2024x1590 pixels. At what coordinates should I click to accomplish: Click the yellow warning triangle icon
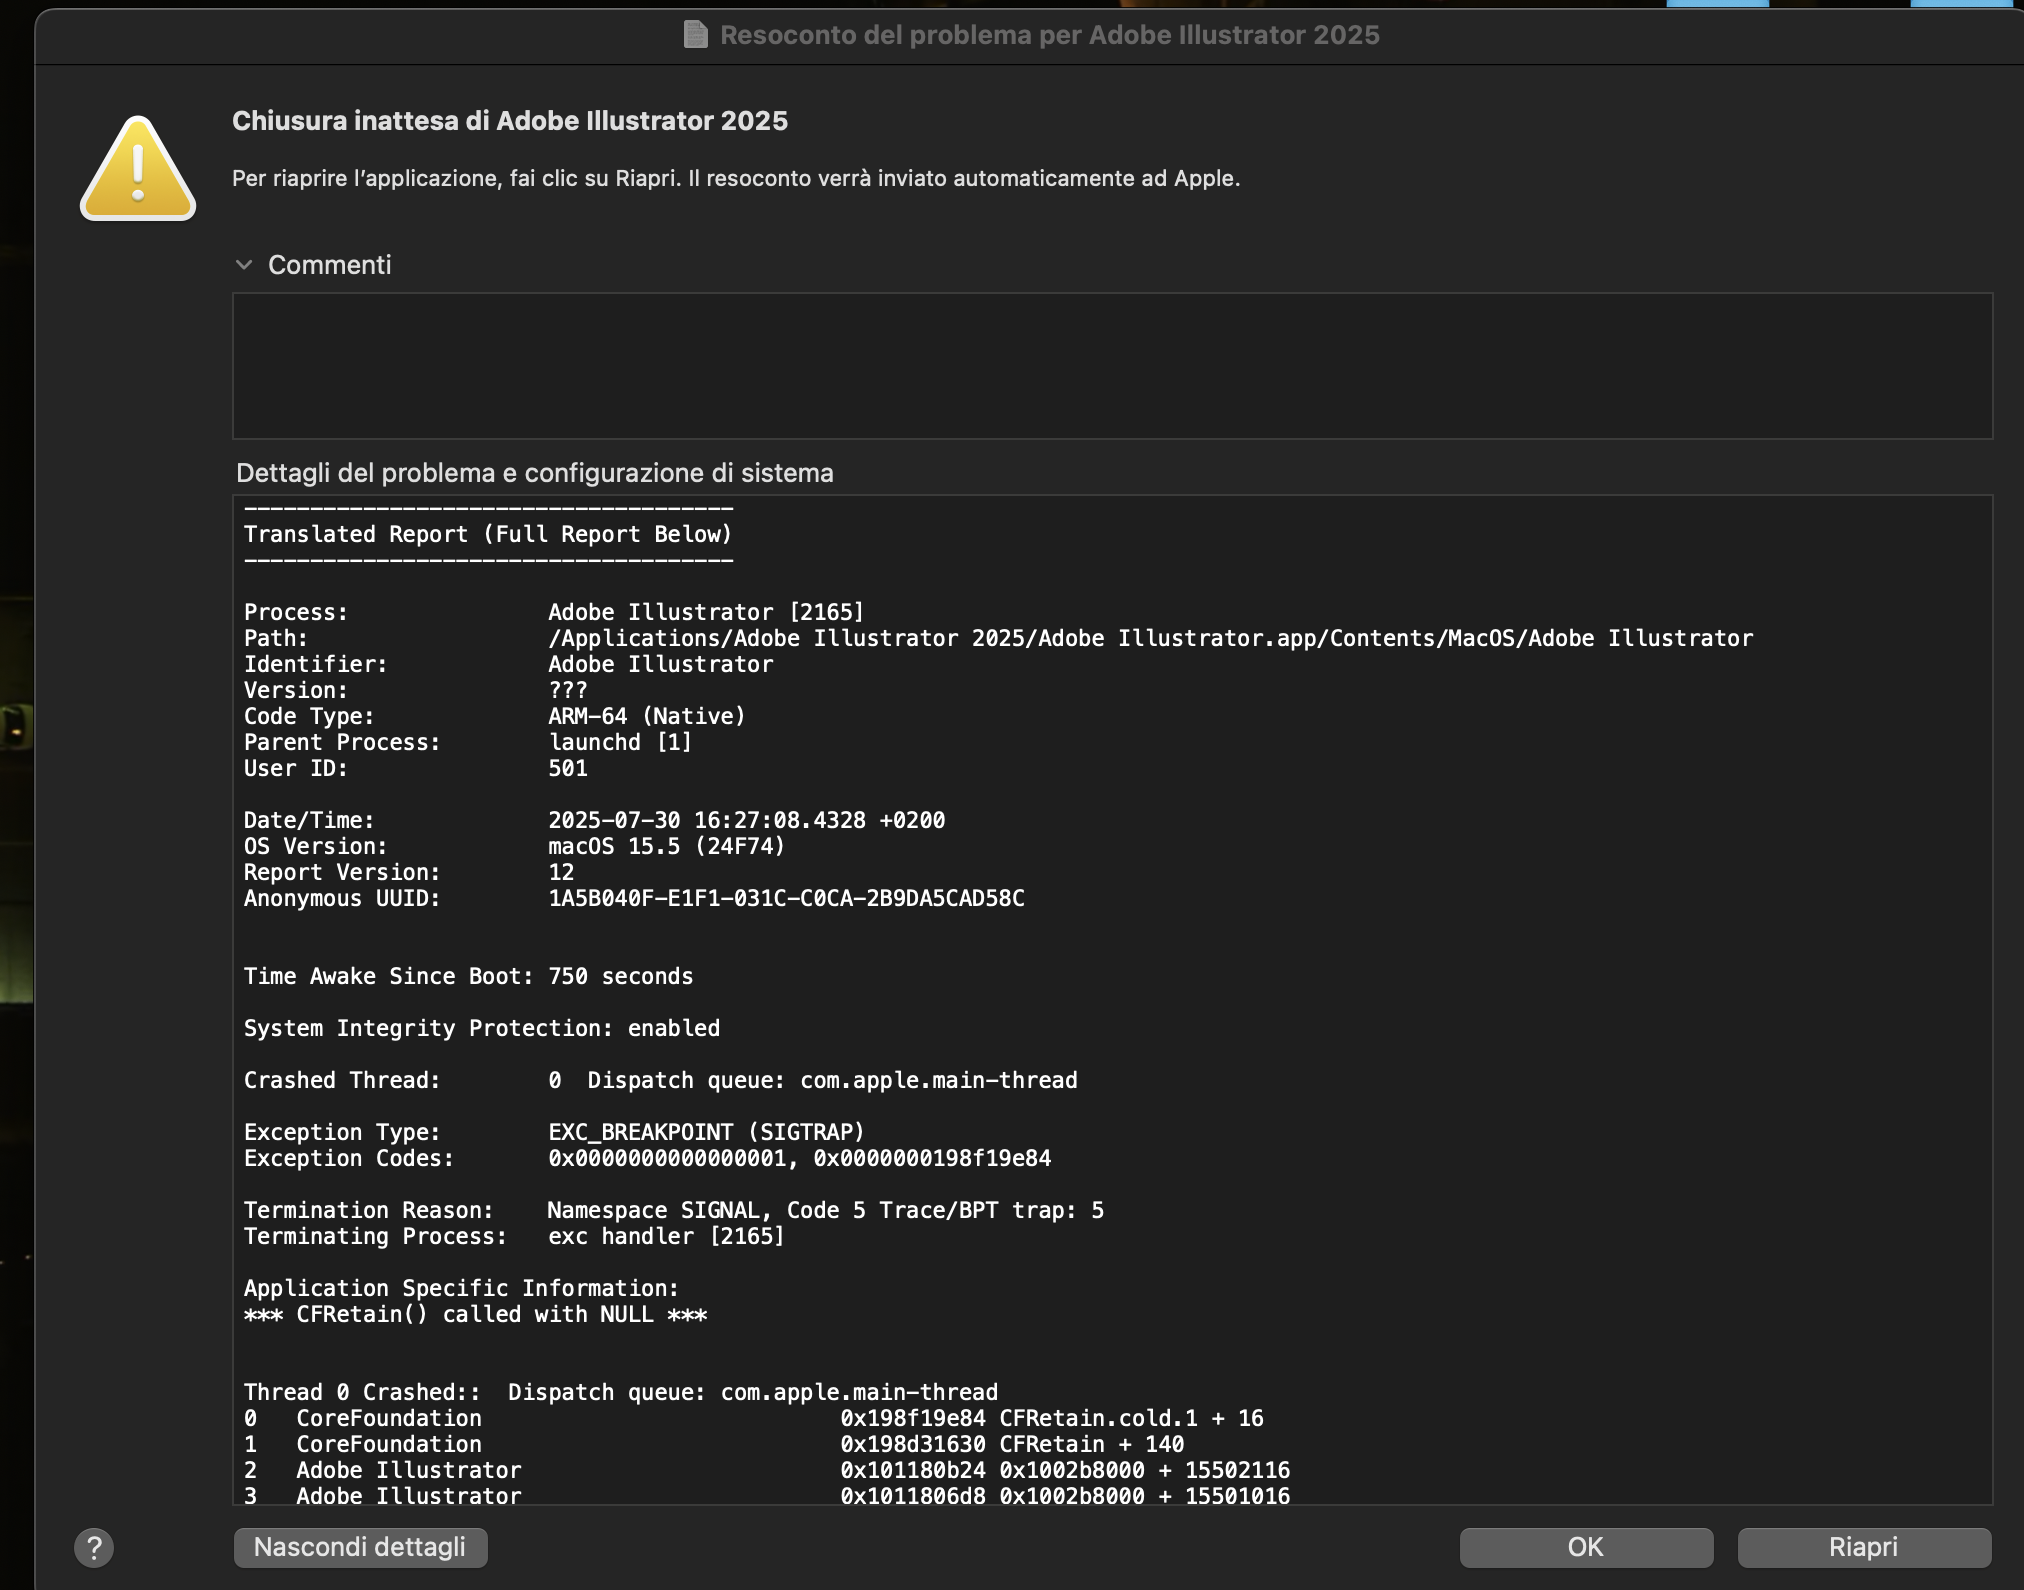(138, 168)
